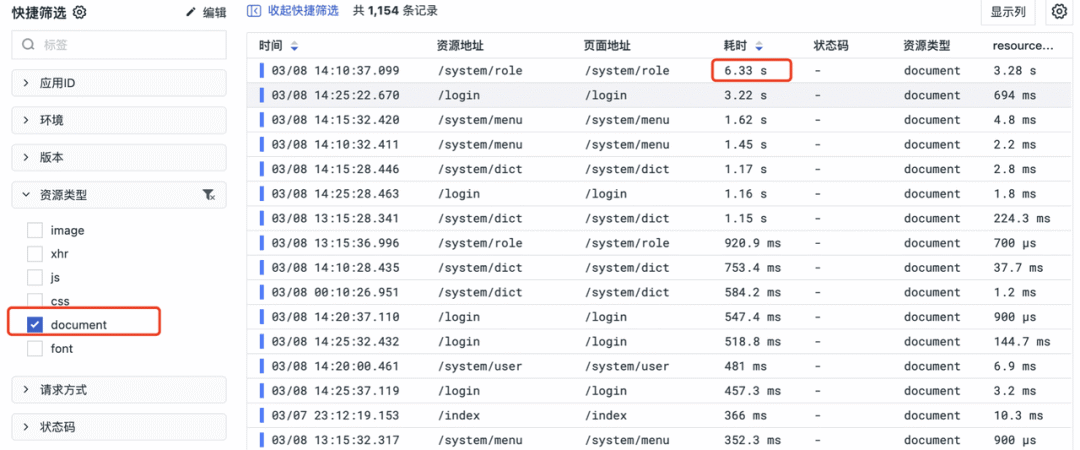Check the image resource type
Viewport: 1080px width, 450px height.
(x=34, y=231)
